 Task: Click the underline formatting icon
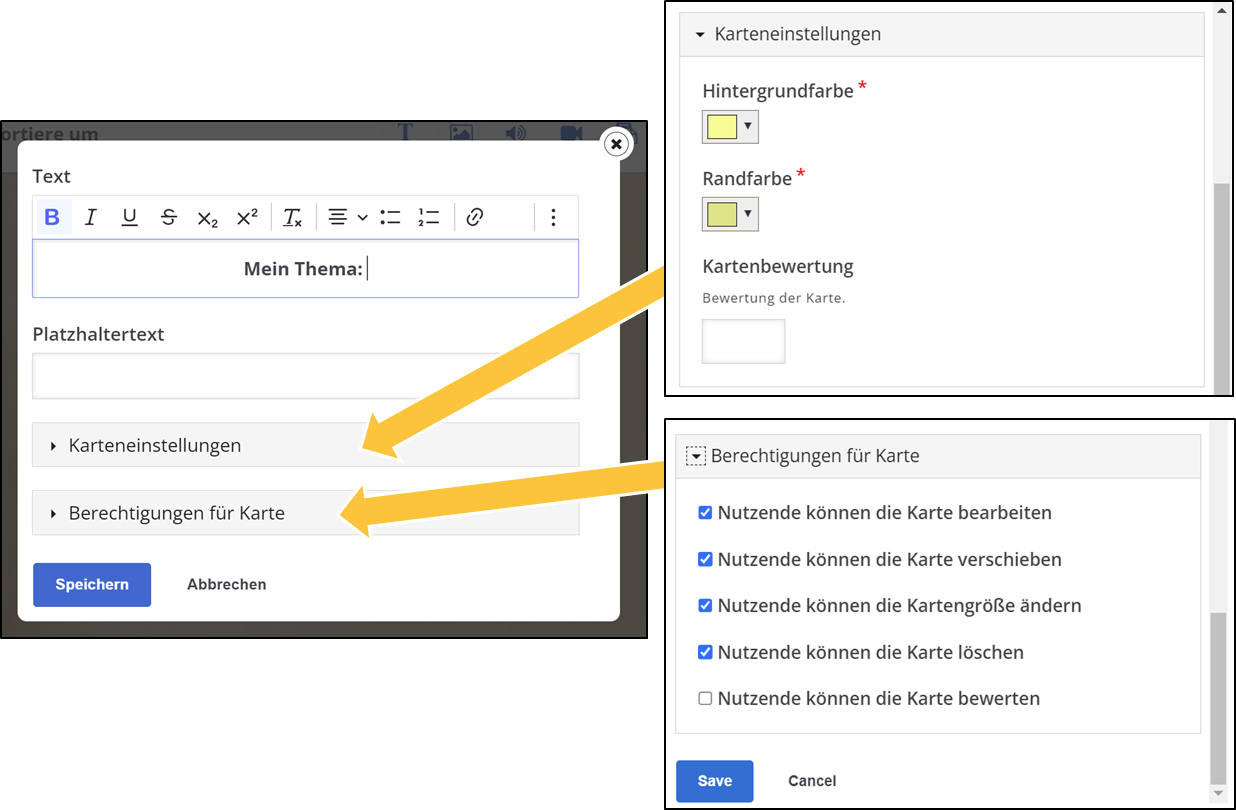(129, 217)
